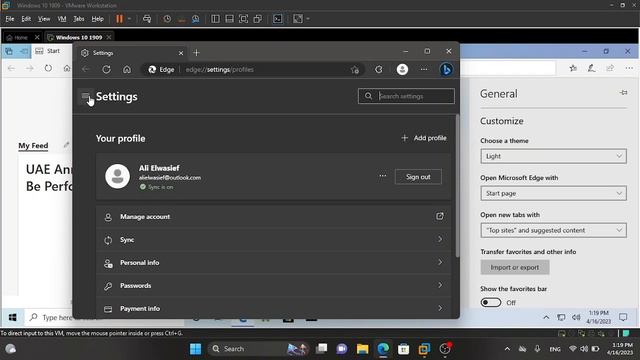The height and width of the screenshot is (360, 640).
Task: Expand the Passwords row chevron
Action: tap(440, 285)
